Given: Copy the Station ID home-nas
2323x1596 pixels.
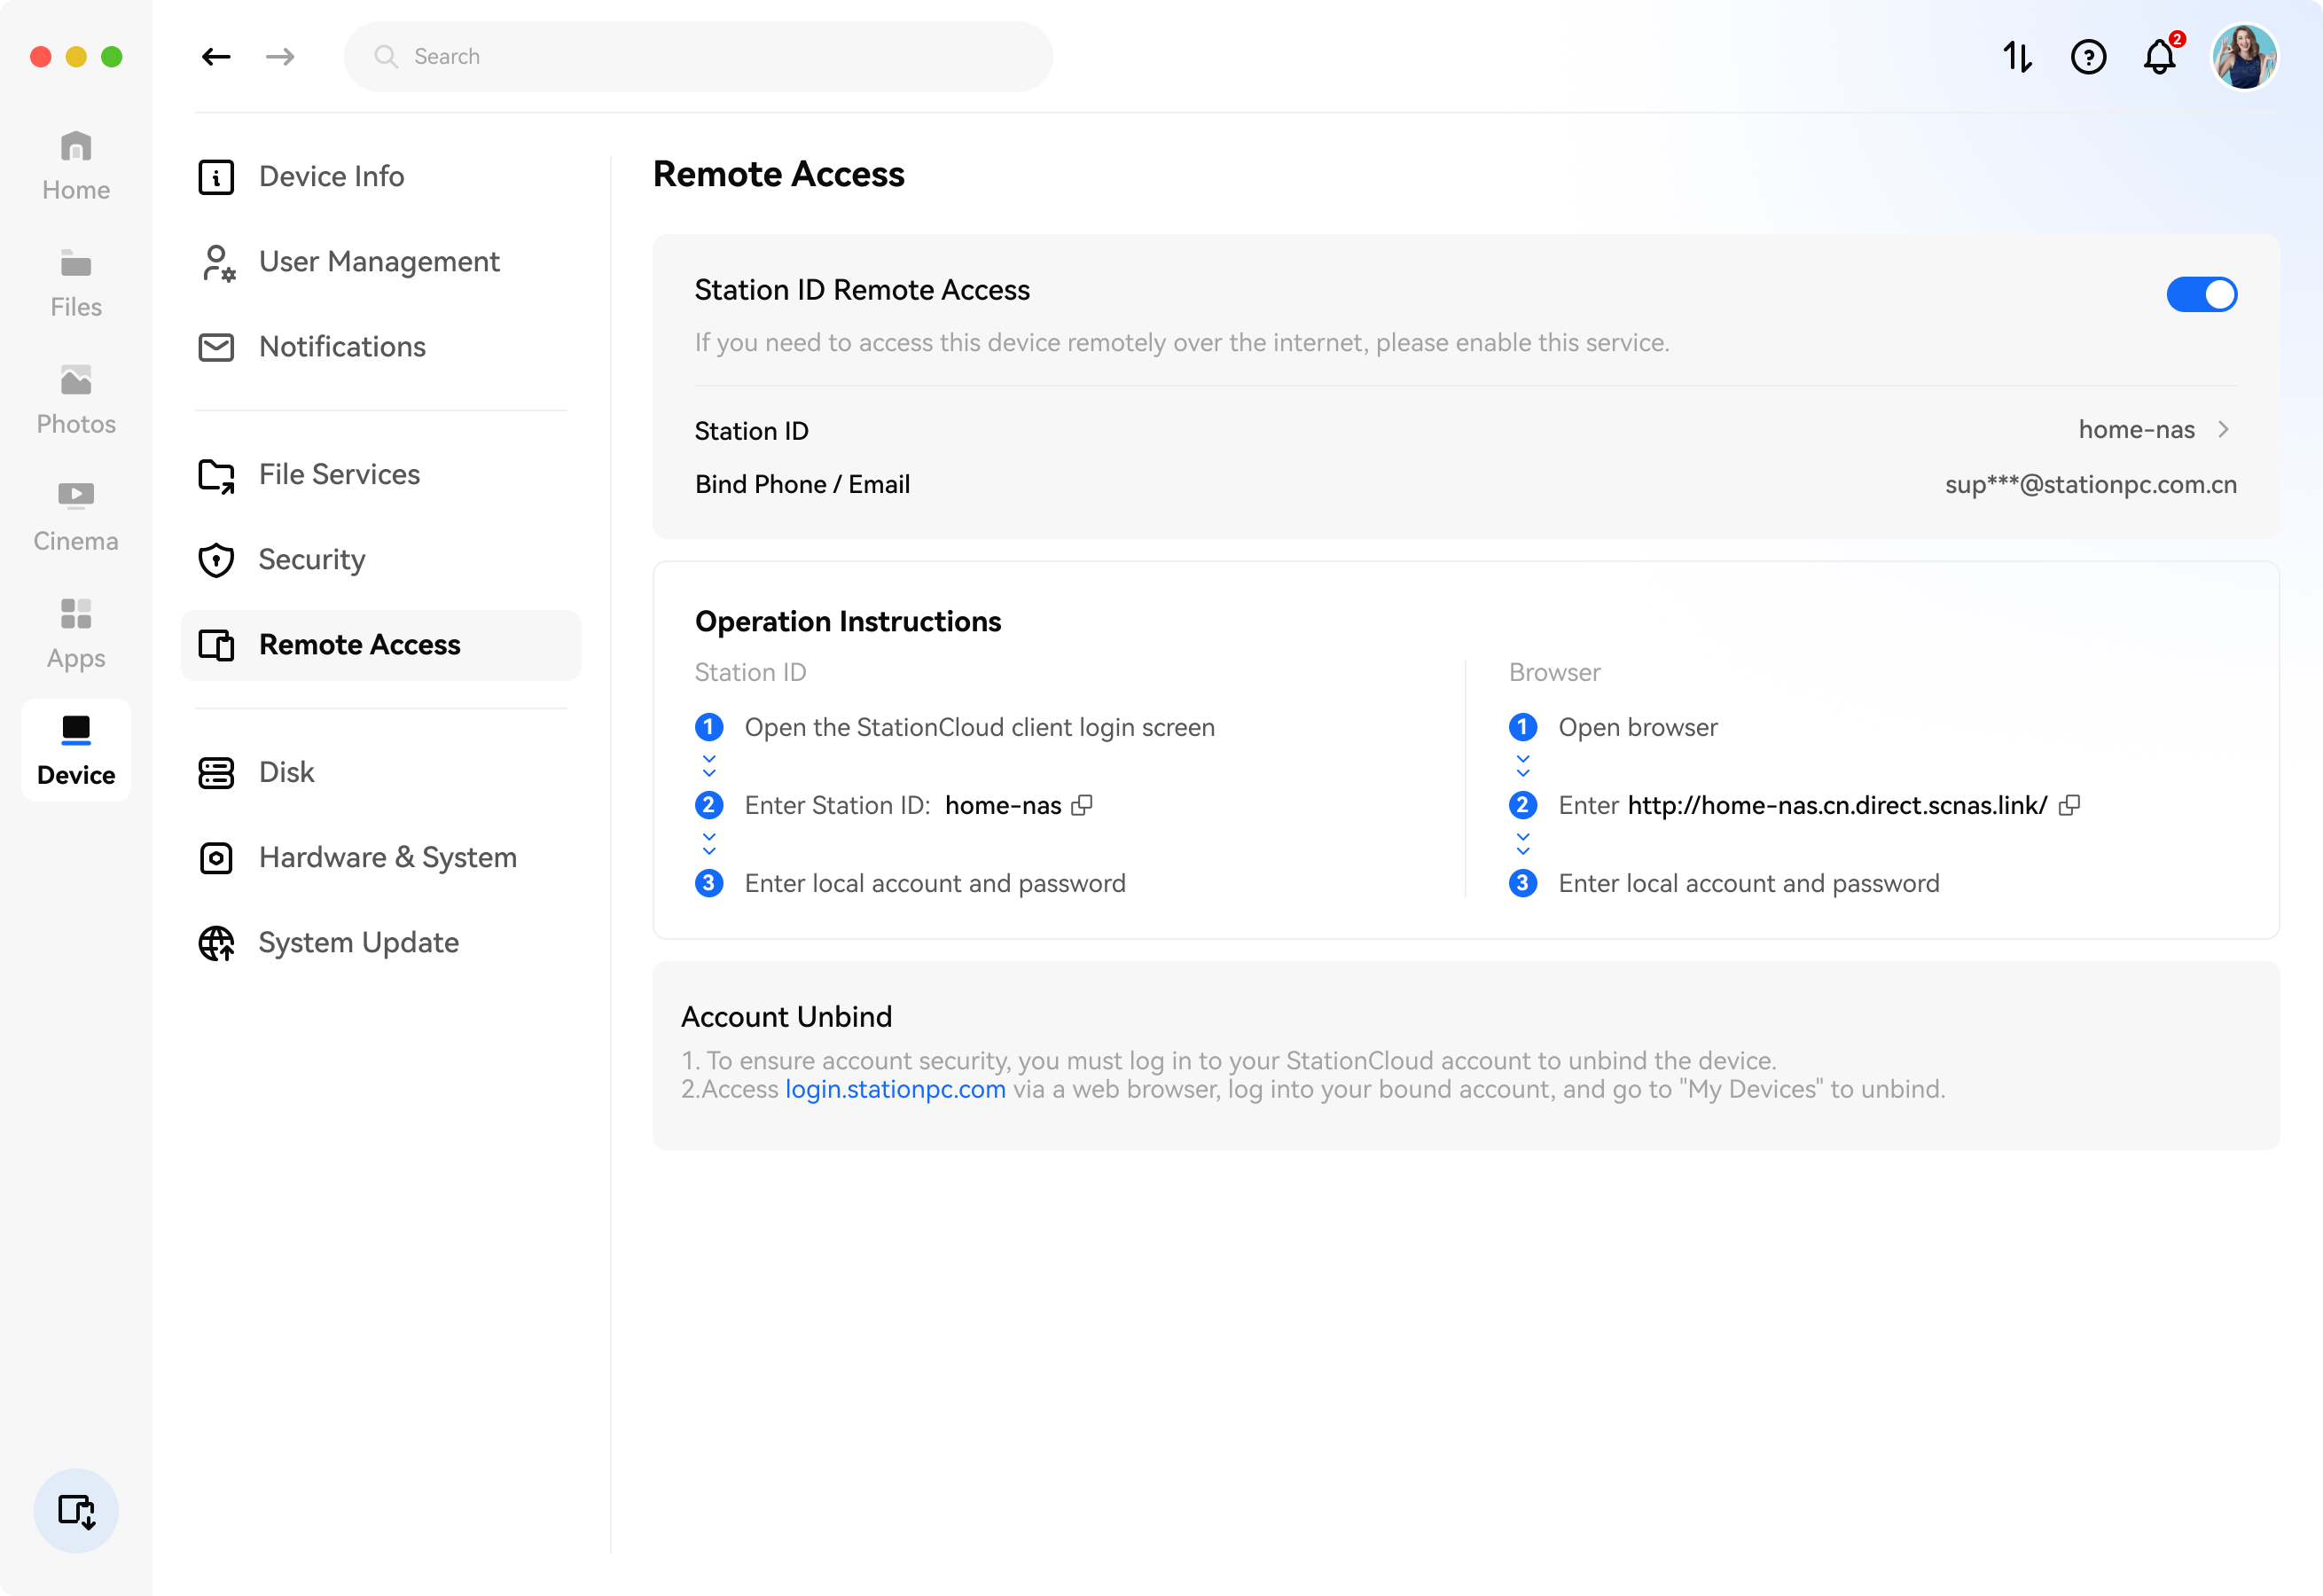Looking at the screenshot, I should pyautogui.click(x=1081, y=806).
